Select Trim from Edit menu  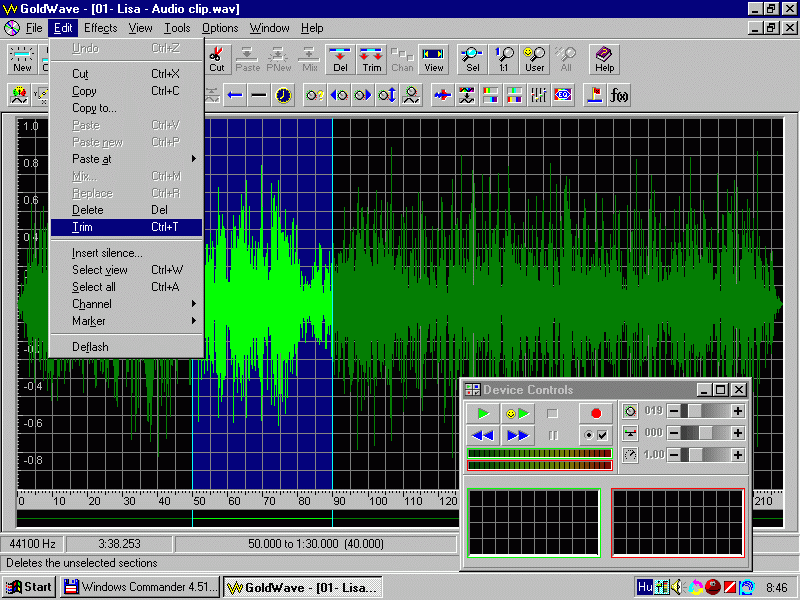[127, 227]
